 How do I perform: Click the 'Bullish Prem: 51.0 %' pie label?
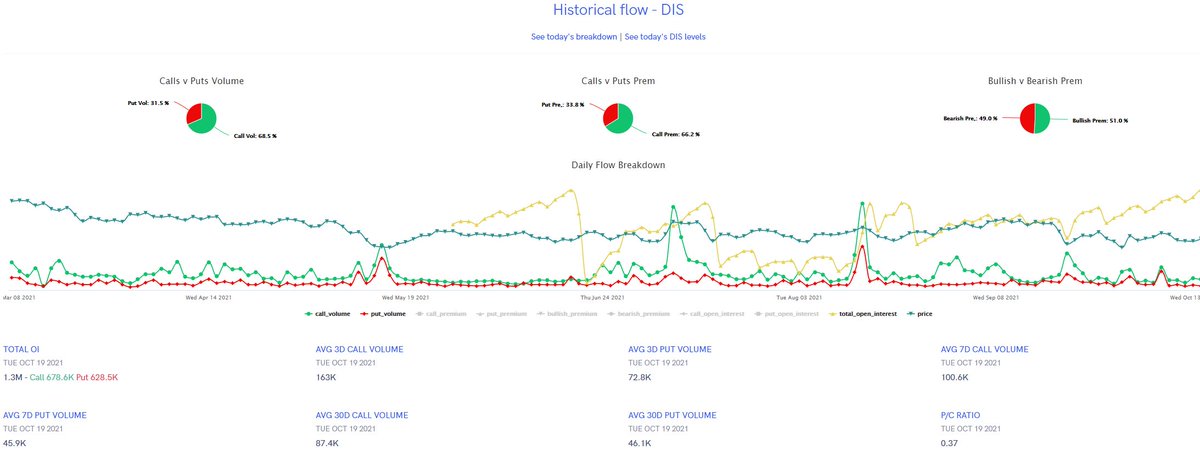(x=1100, y=120)
